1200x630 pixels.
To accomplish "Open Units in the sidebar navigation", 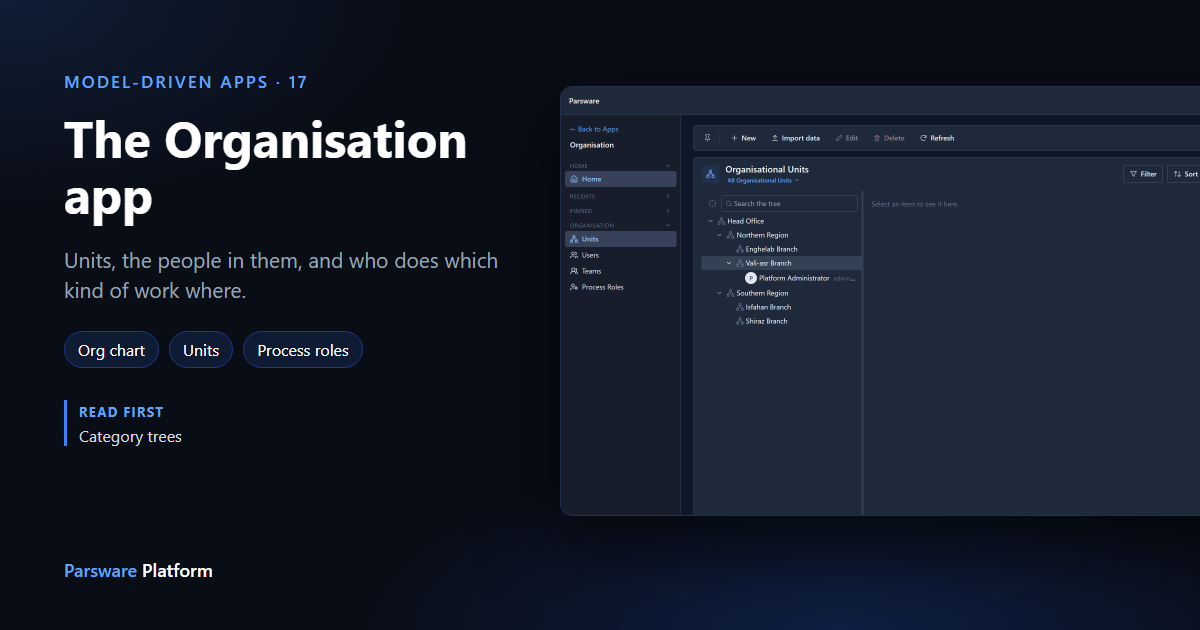I will tap(621, 239).
